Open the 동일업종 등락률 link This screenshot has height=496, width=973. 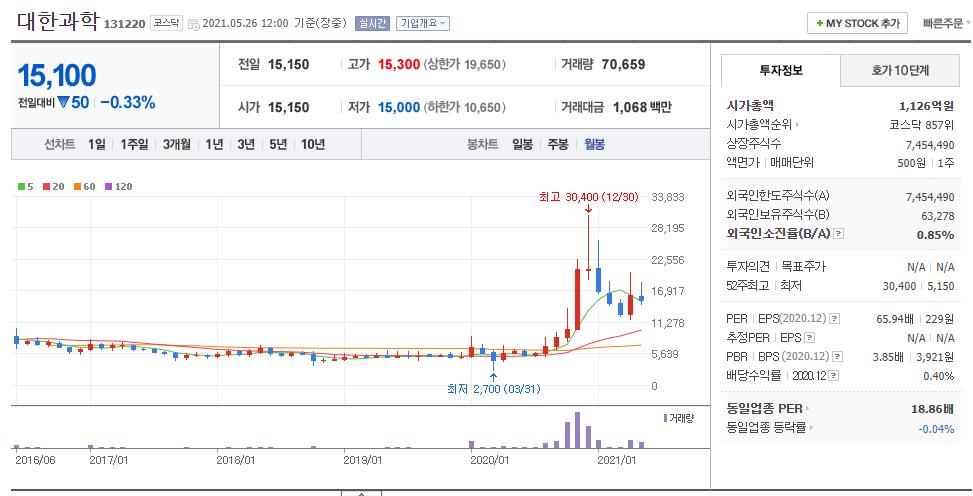(x=769, y=427)
